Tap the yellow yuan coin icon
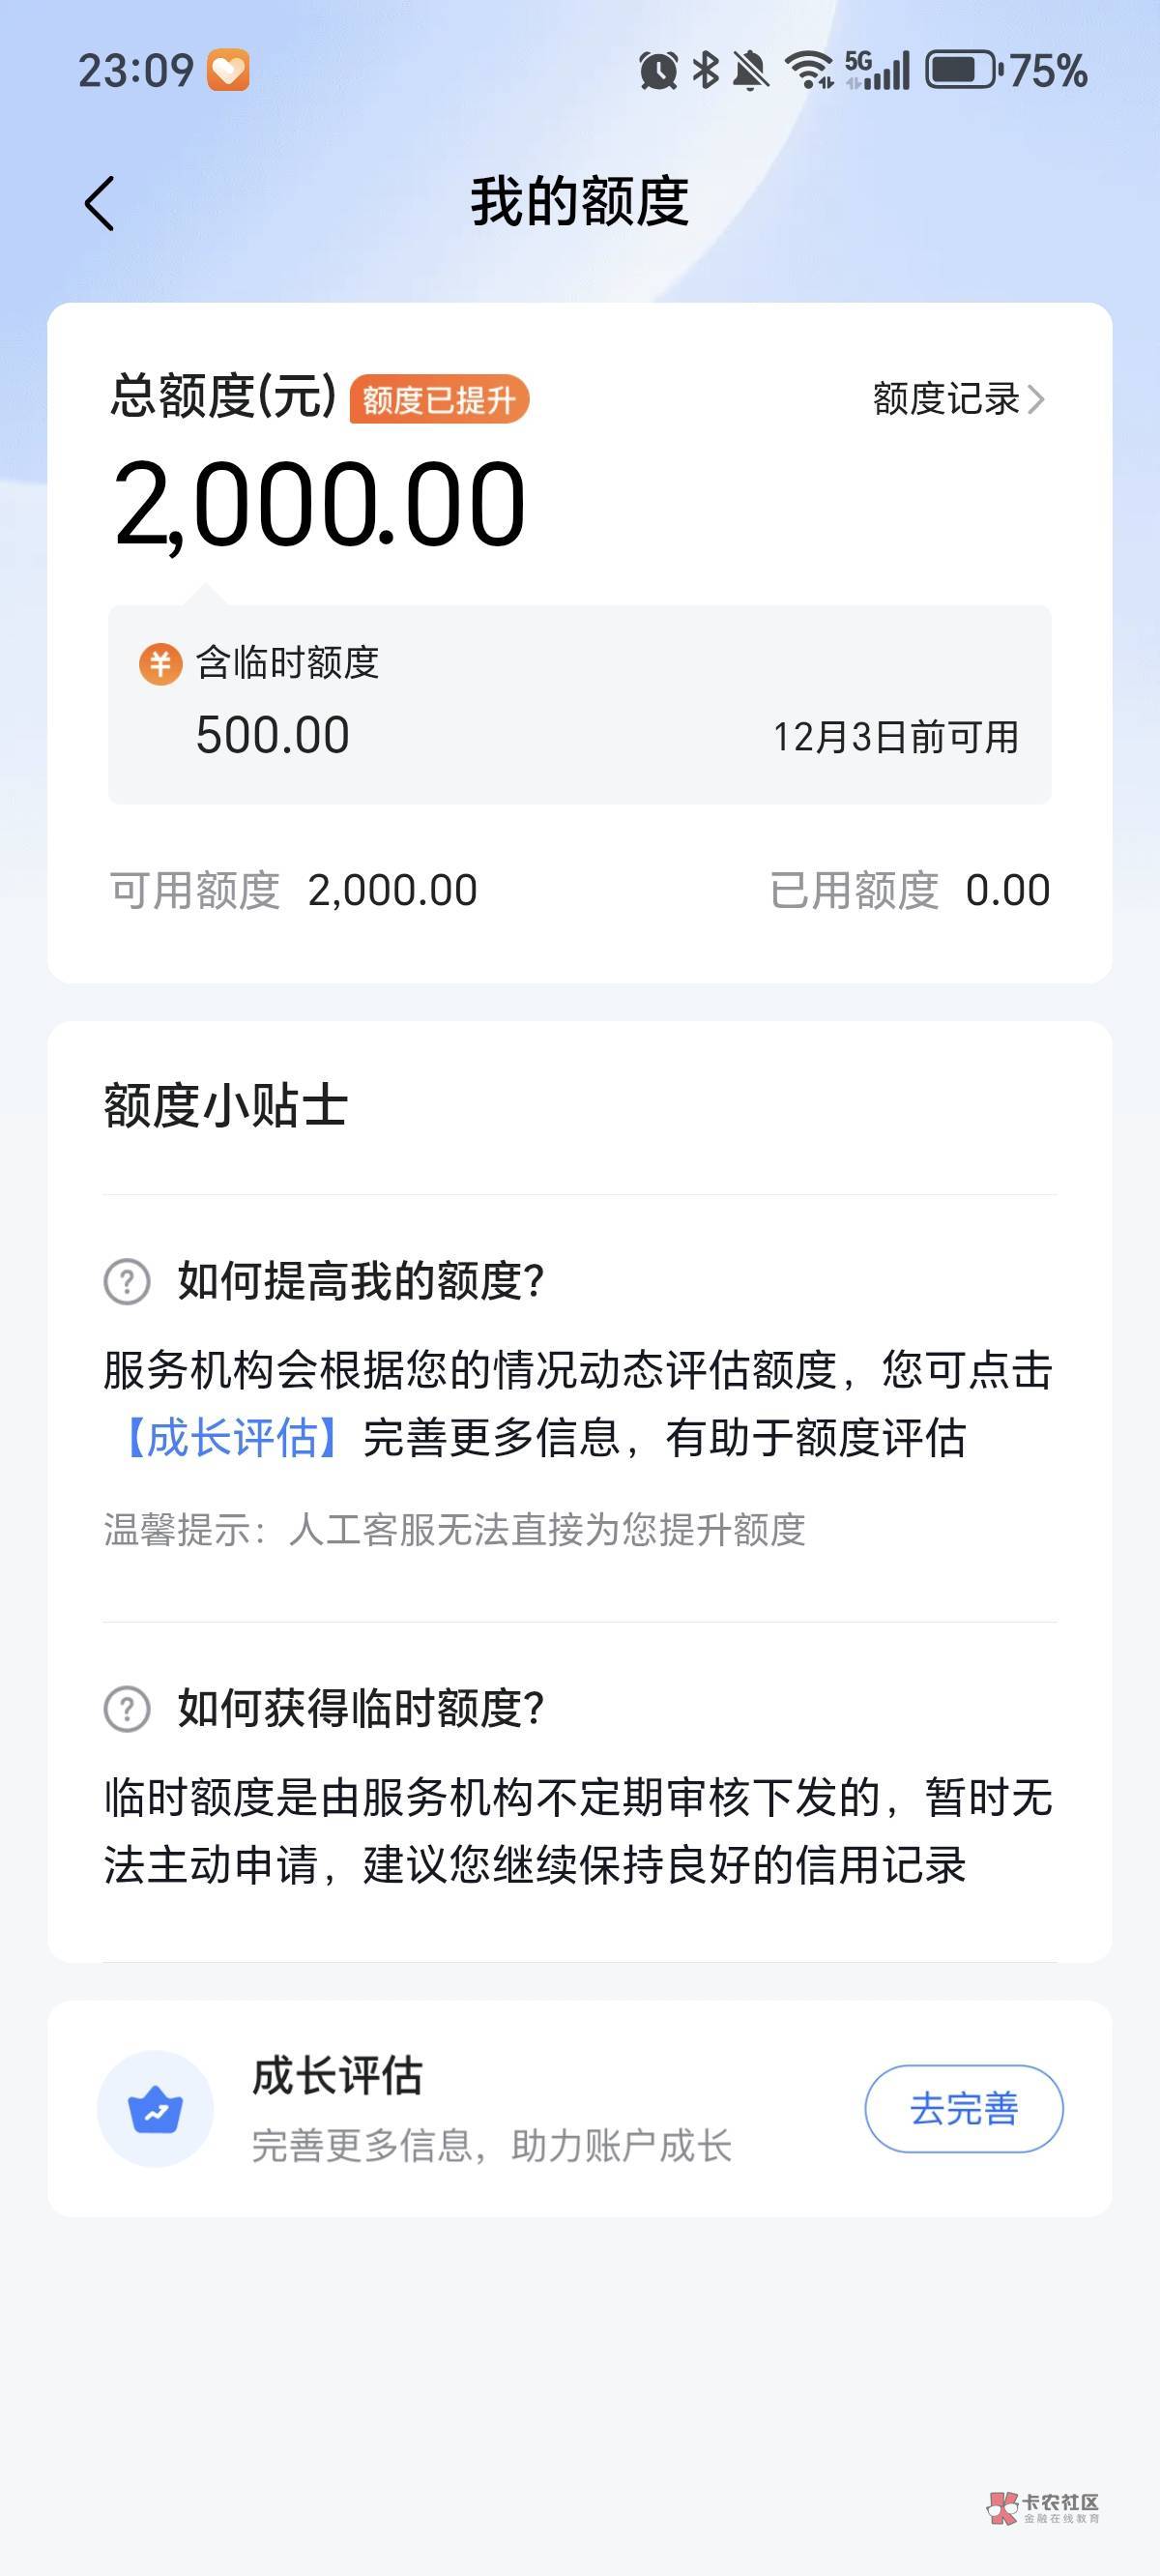Viewport: 1160px width, 2576px height. [160, 663]
